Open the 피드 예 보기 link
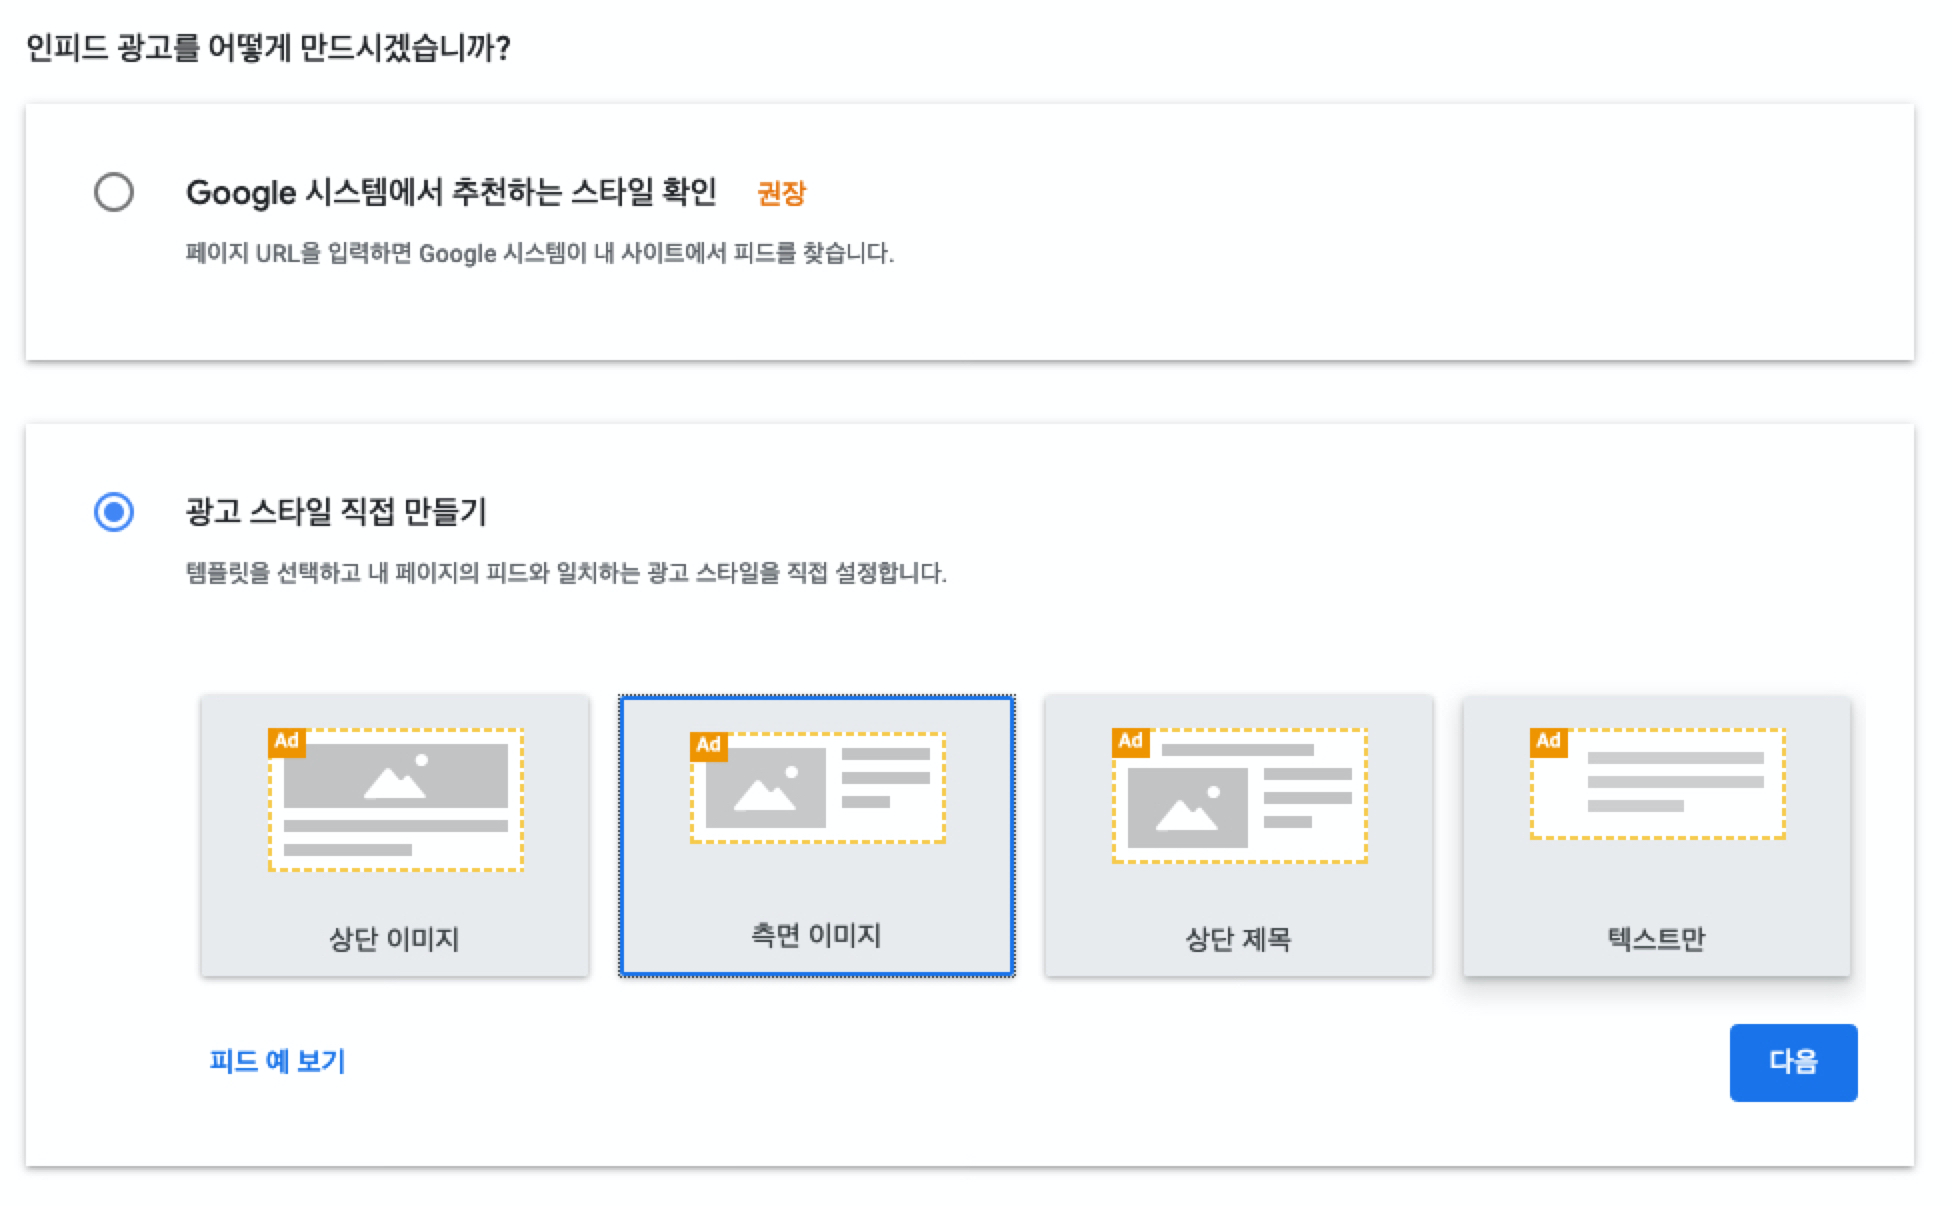The image size is (1952, 1206). click(x=277, y=1061)
